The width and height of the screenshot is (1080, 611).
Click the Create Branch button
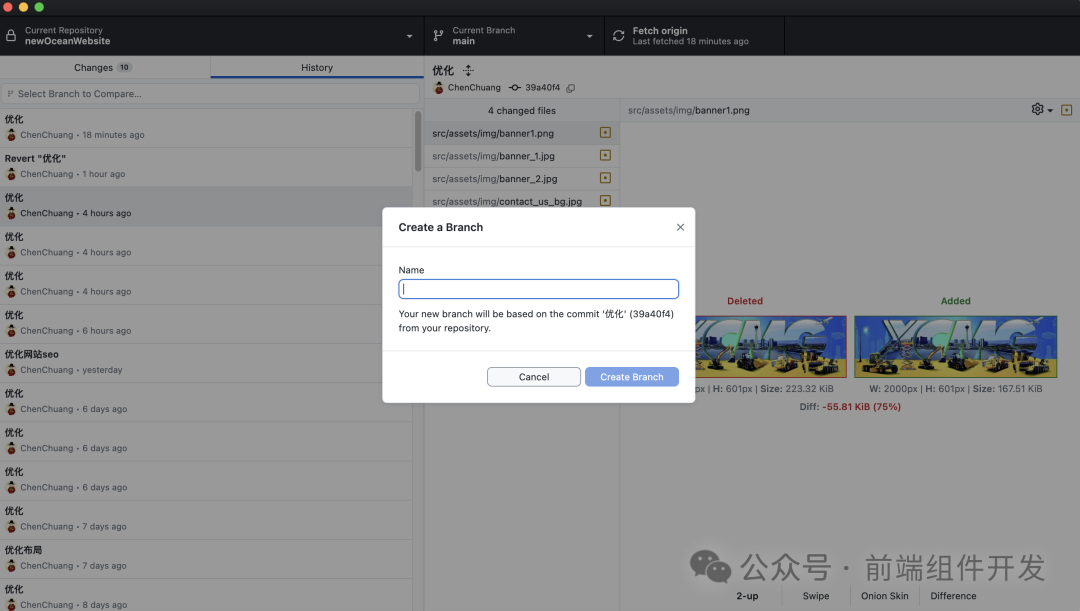point(632,377)
